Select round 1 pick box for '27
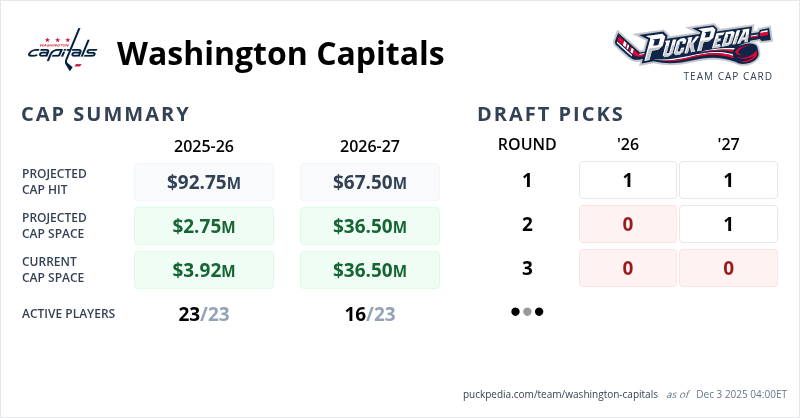This screenshot has width=800, height=418. coord(728,181)
